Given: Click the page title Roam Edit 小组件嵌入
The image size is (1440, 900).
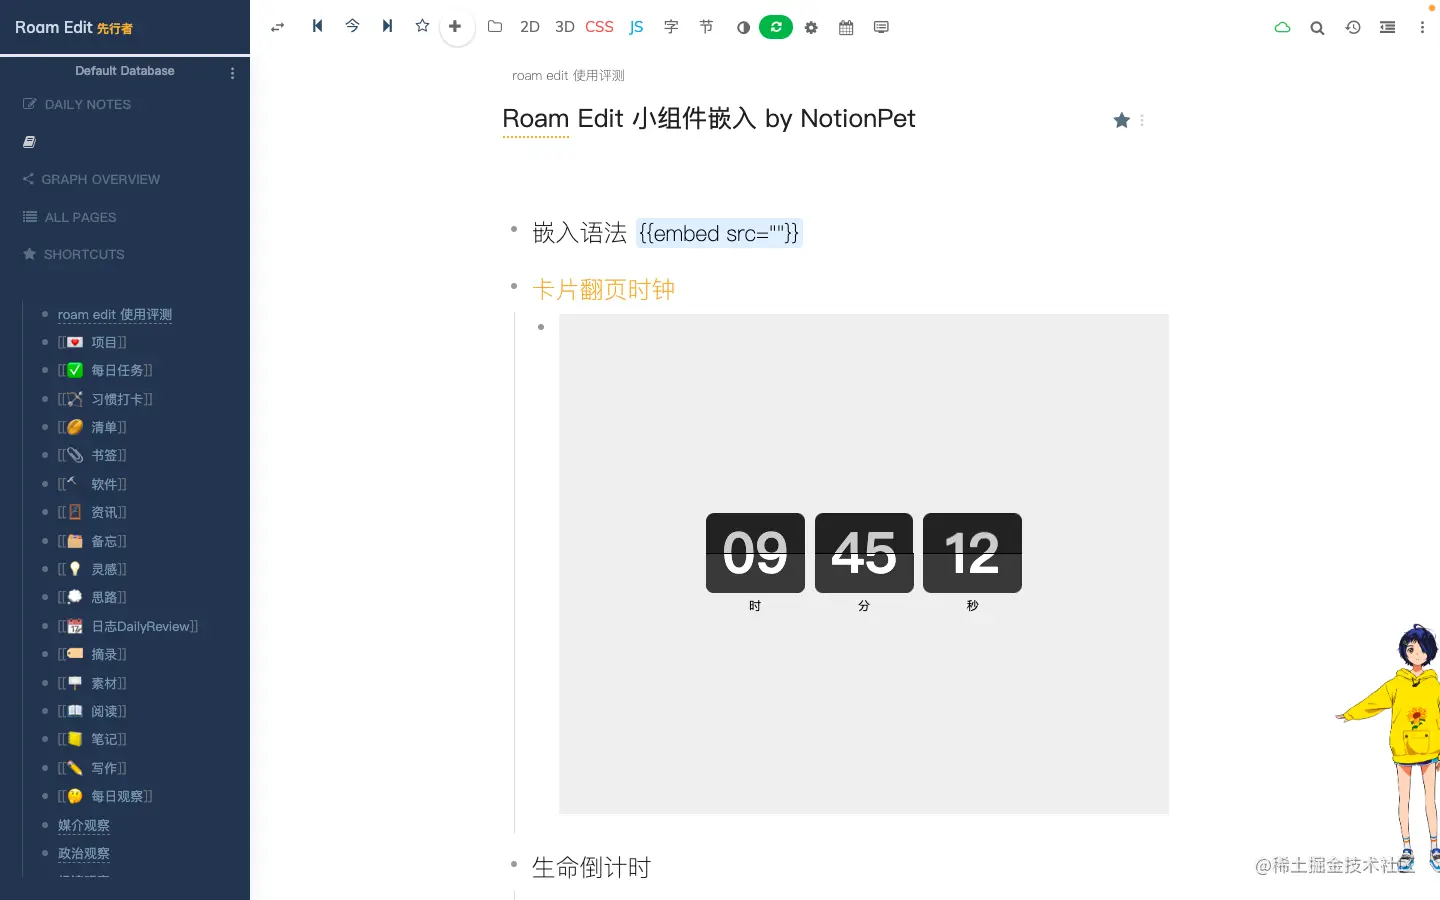Looking at the screenshot, I should point(708,118).
